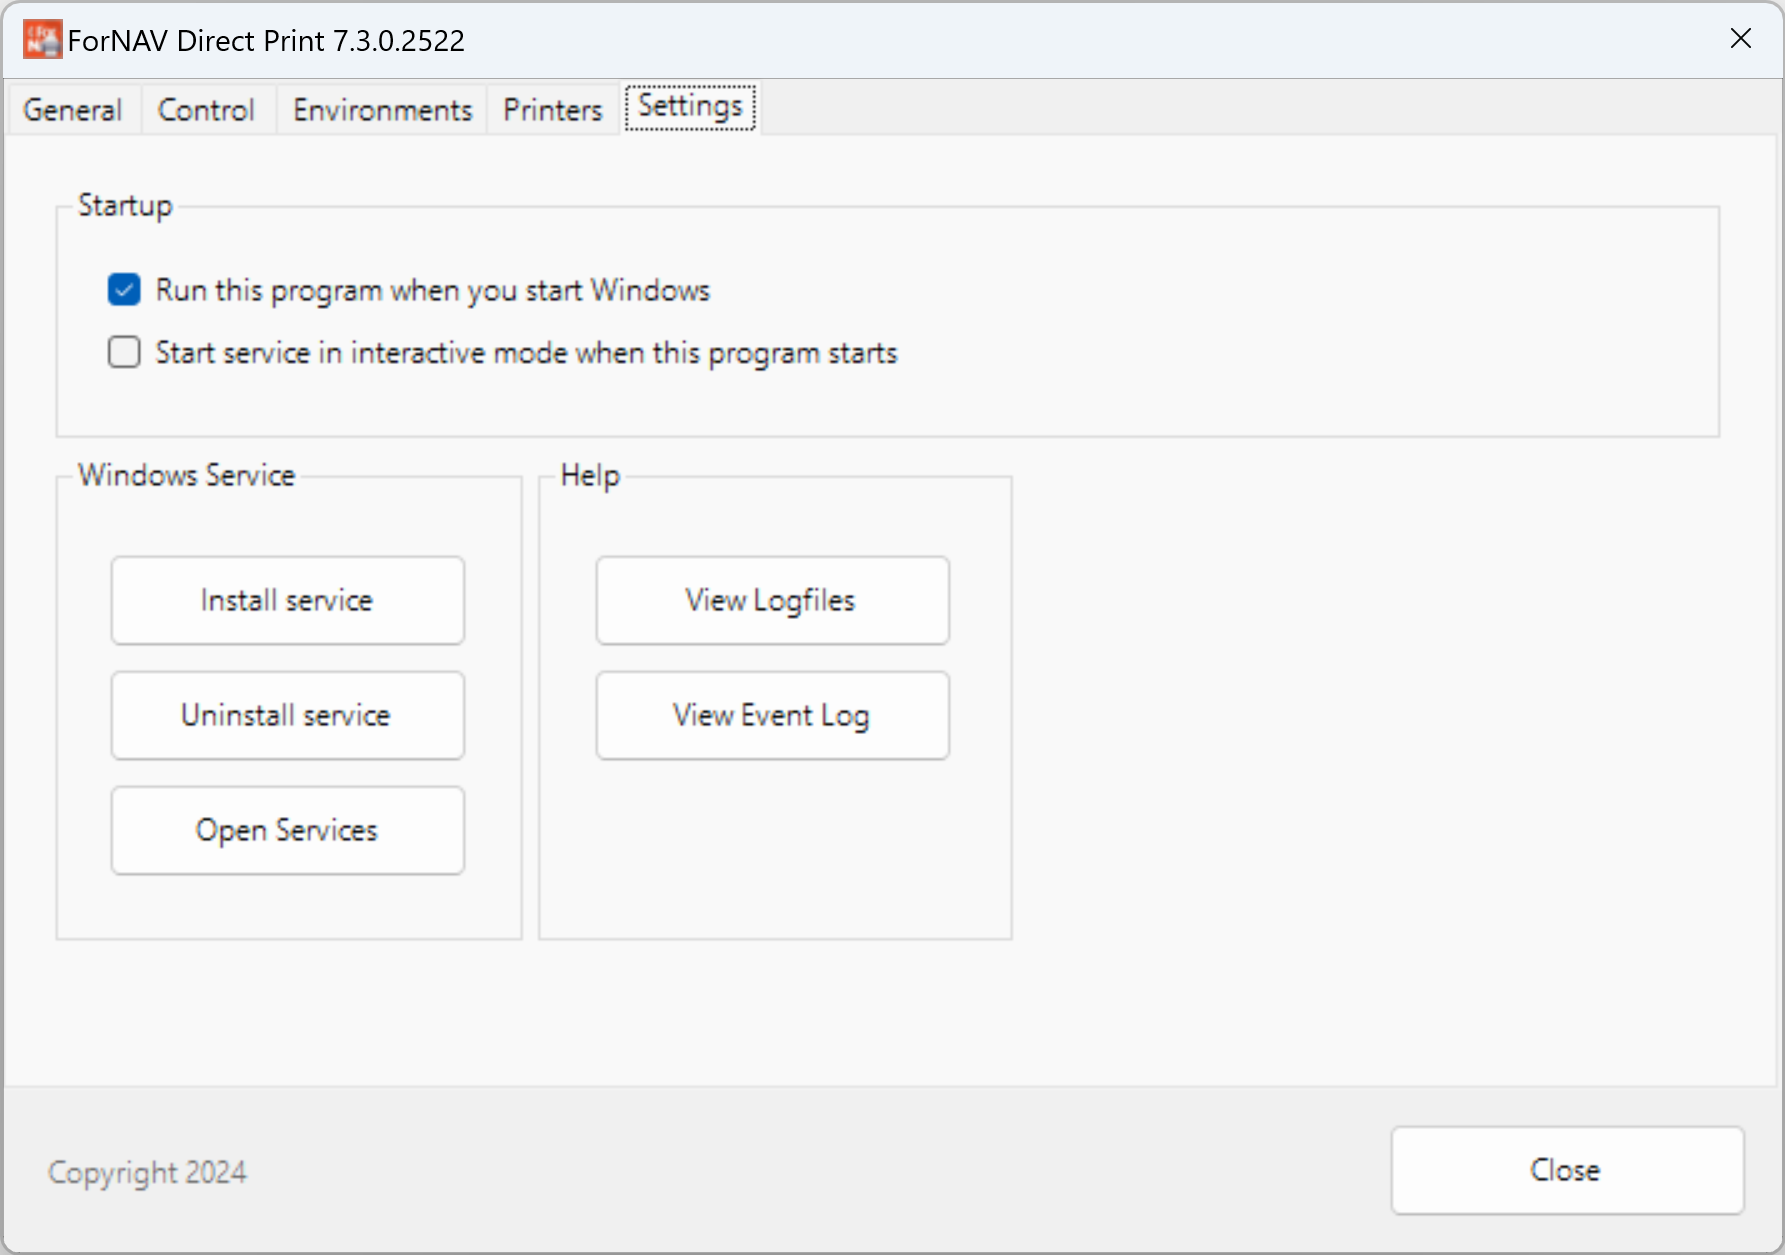Viewport: 1785px width, 1255px height.
Task: Click the Uninstall service button
Action: (x=288, y=715)
